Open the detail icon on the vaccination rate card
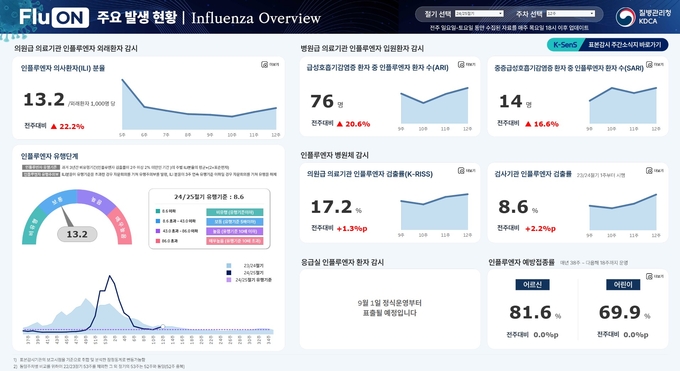680x371 pixels. point(655,276)
